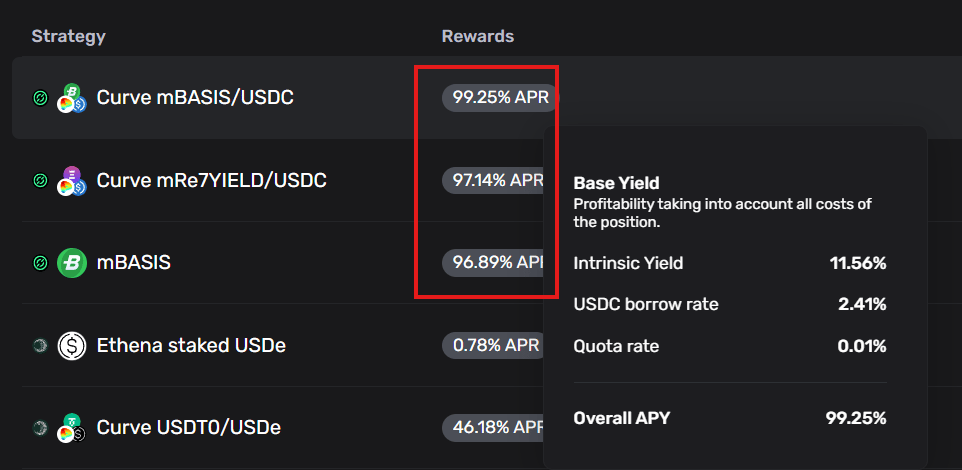Click green status badge beside Curve mRe7YIELD/USDC
This screenshot has width=962, height=470.
(x=40, y=181)
